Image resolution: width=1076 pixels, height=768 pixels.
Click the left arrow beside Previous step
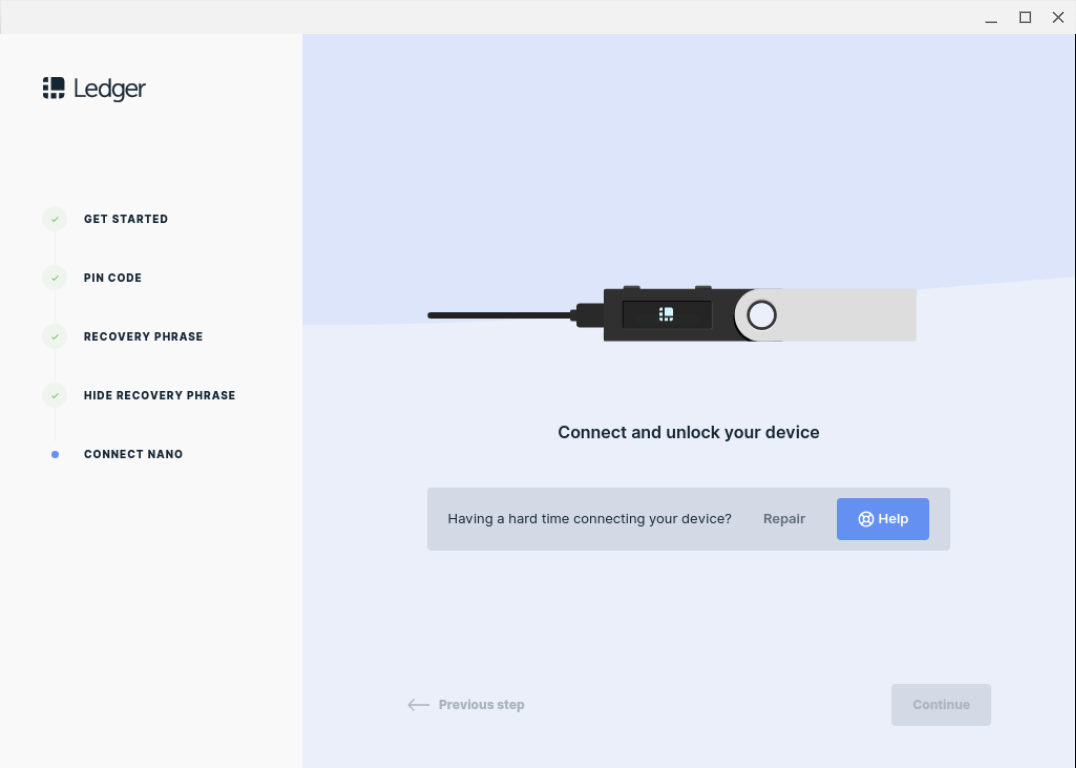(x=418, y=704)
